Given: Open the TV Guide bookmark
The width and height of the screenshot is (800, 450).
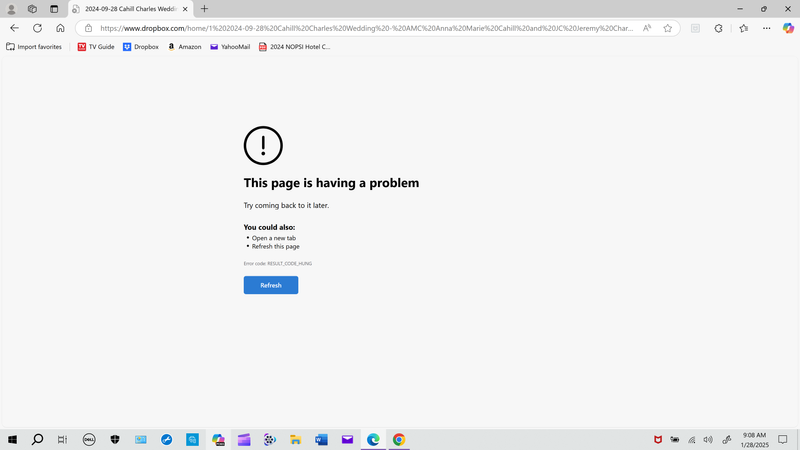Looking at the screenshot, I should click(96, 46).
